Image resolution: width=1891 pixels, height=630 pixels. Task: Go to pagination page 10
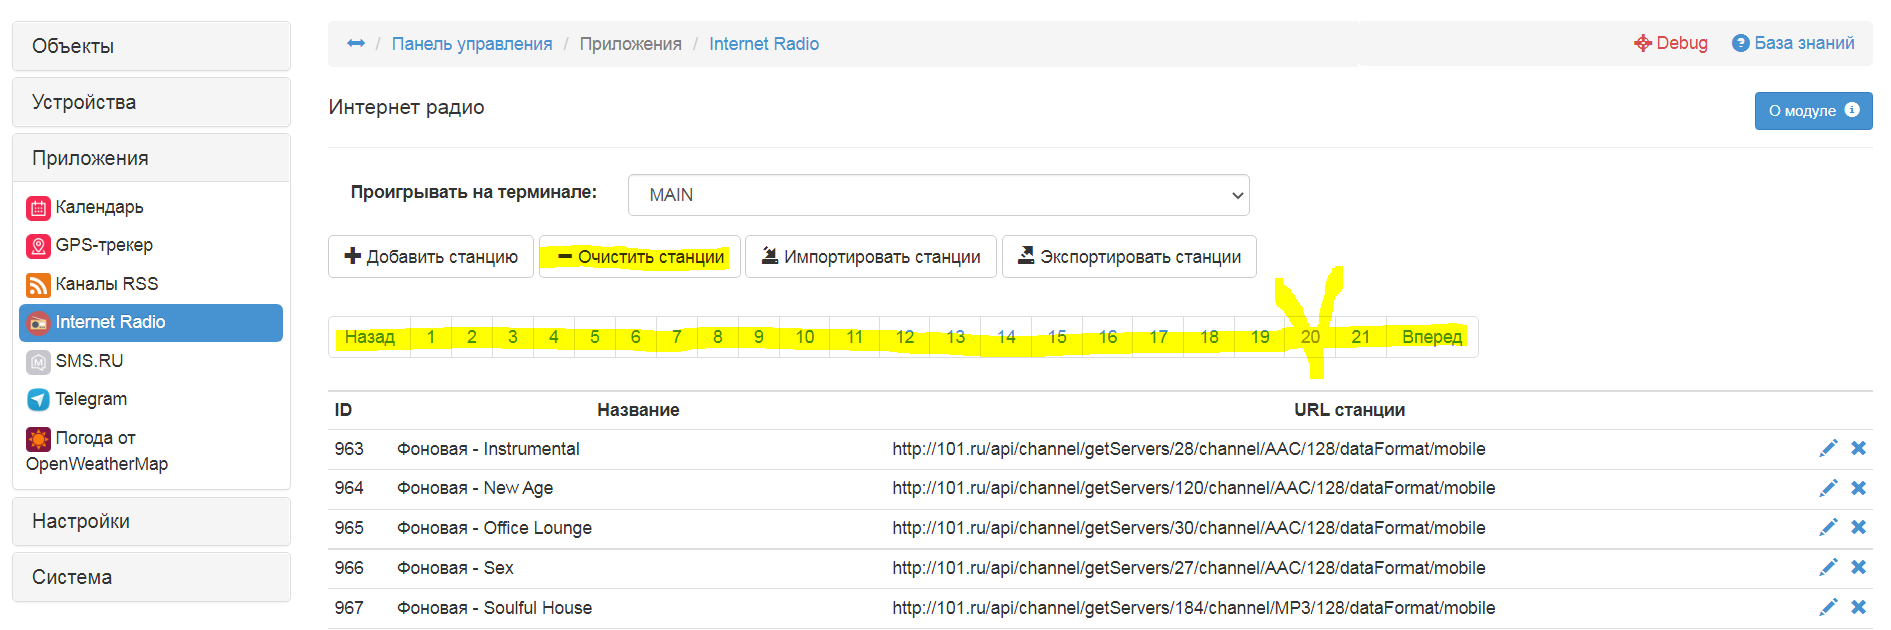tap(805, 337)
